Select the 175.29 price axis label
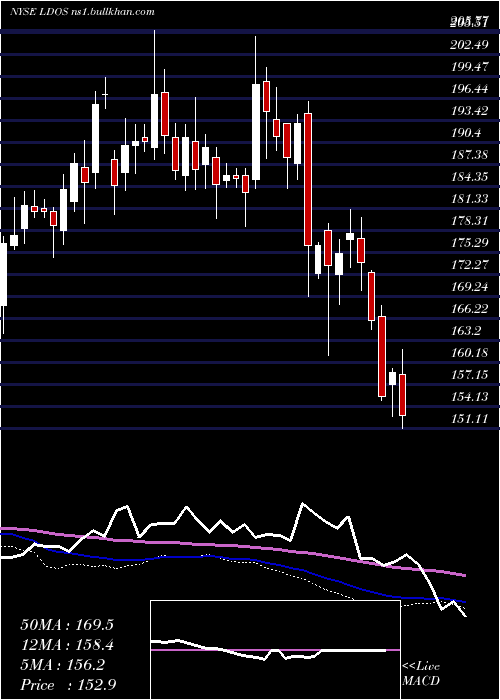This screenshot has height=700, width=500. [x=471, y=243]
